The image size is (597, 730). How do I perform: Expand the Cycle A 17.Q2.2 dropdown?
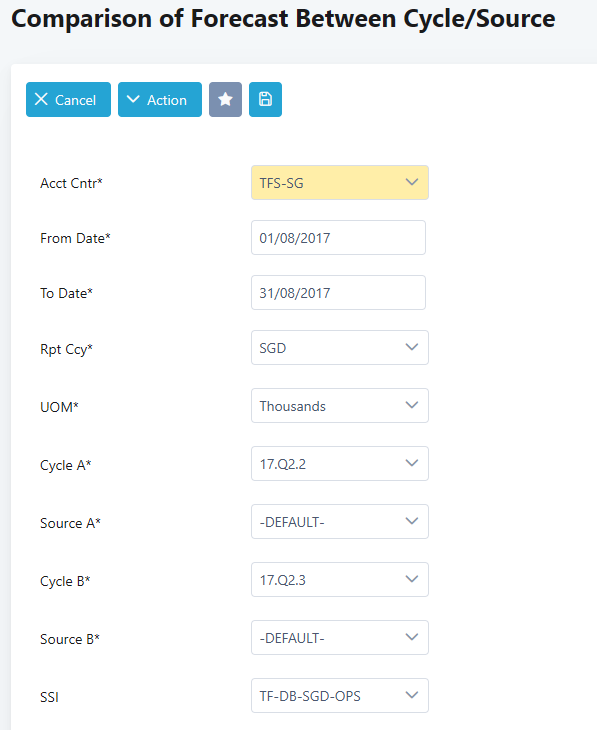pos(340,463)
